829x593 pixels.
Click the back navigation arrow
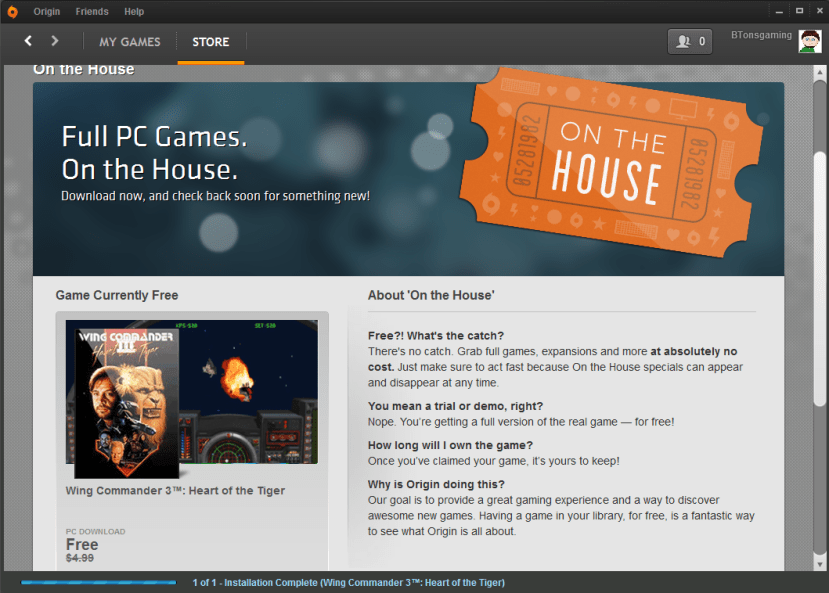click(x=27, y=41)
